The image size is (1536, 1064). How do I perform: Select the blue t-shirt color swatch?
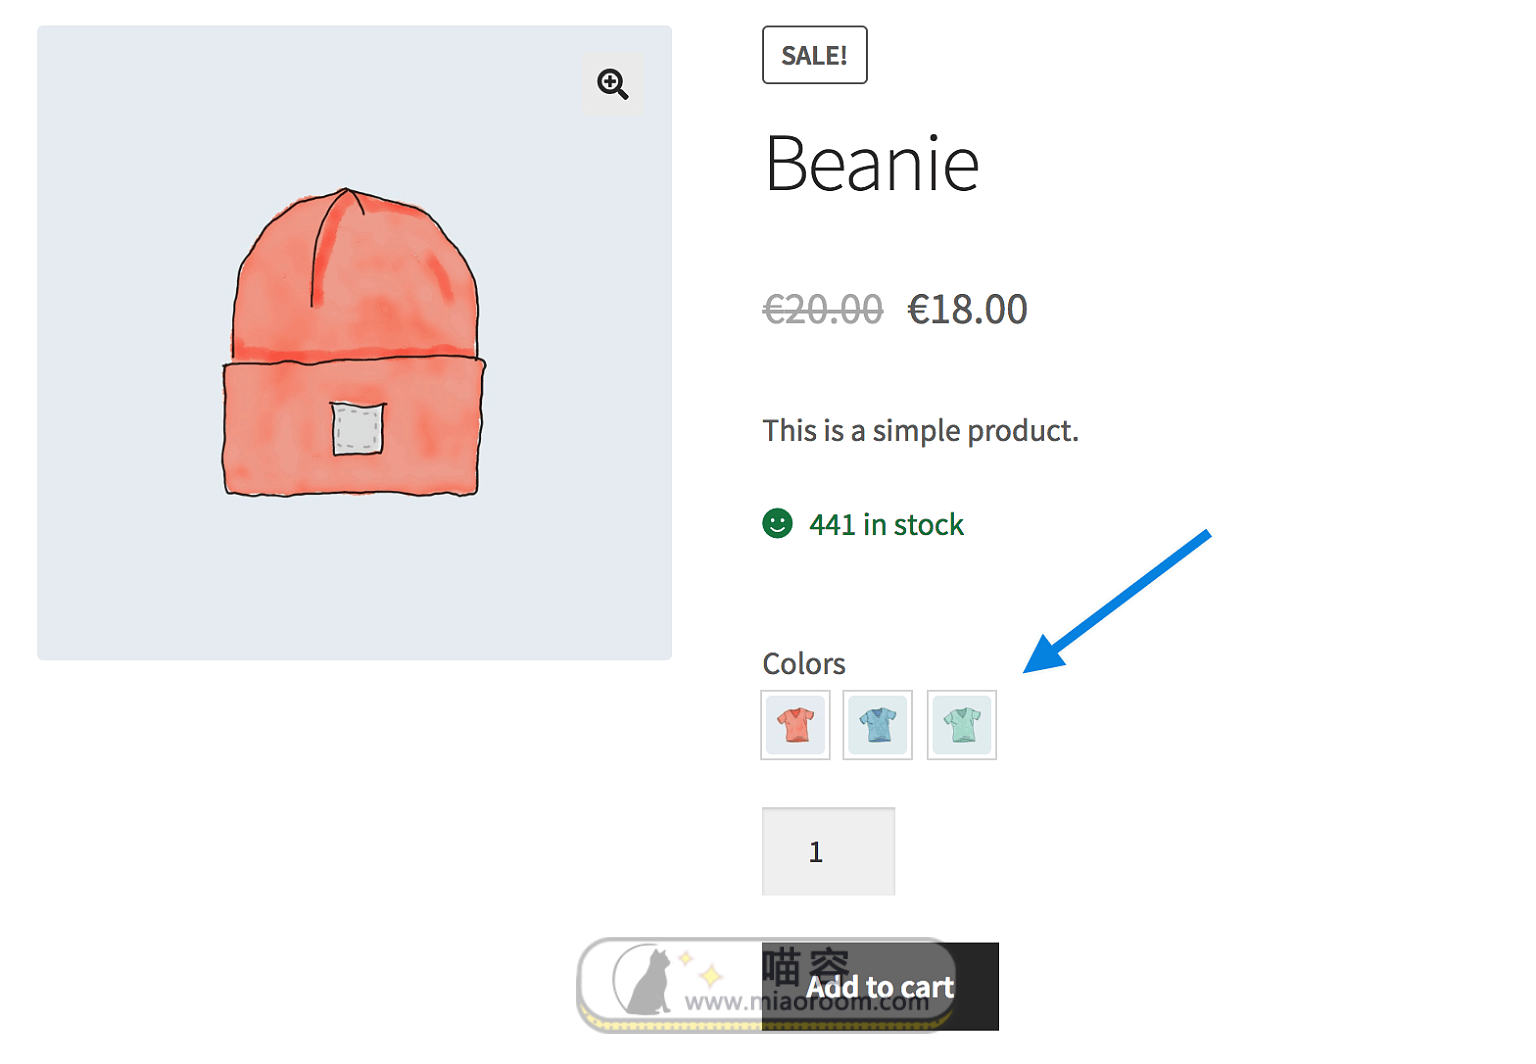(878, 725)
